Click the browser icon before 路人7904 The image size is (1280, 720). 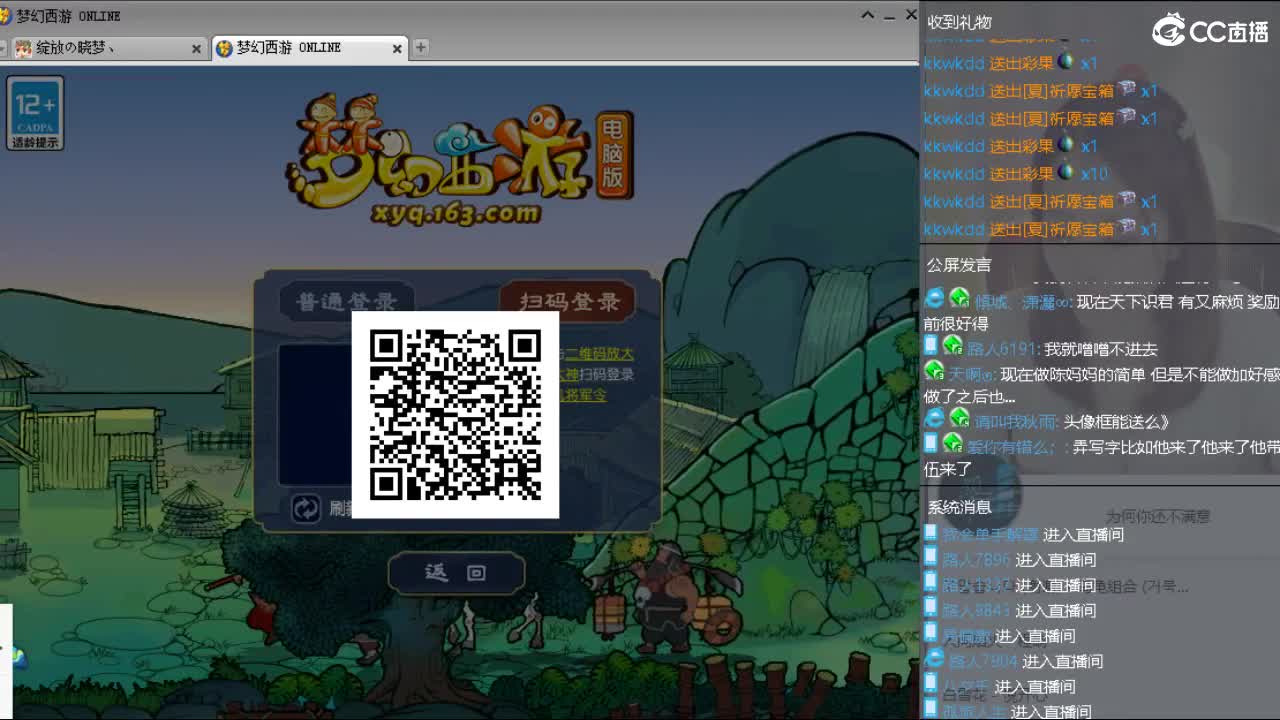click(x=935, y=658)
